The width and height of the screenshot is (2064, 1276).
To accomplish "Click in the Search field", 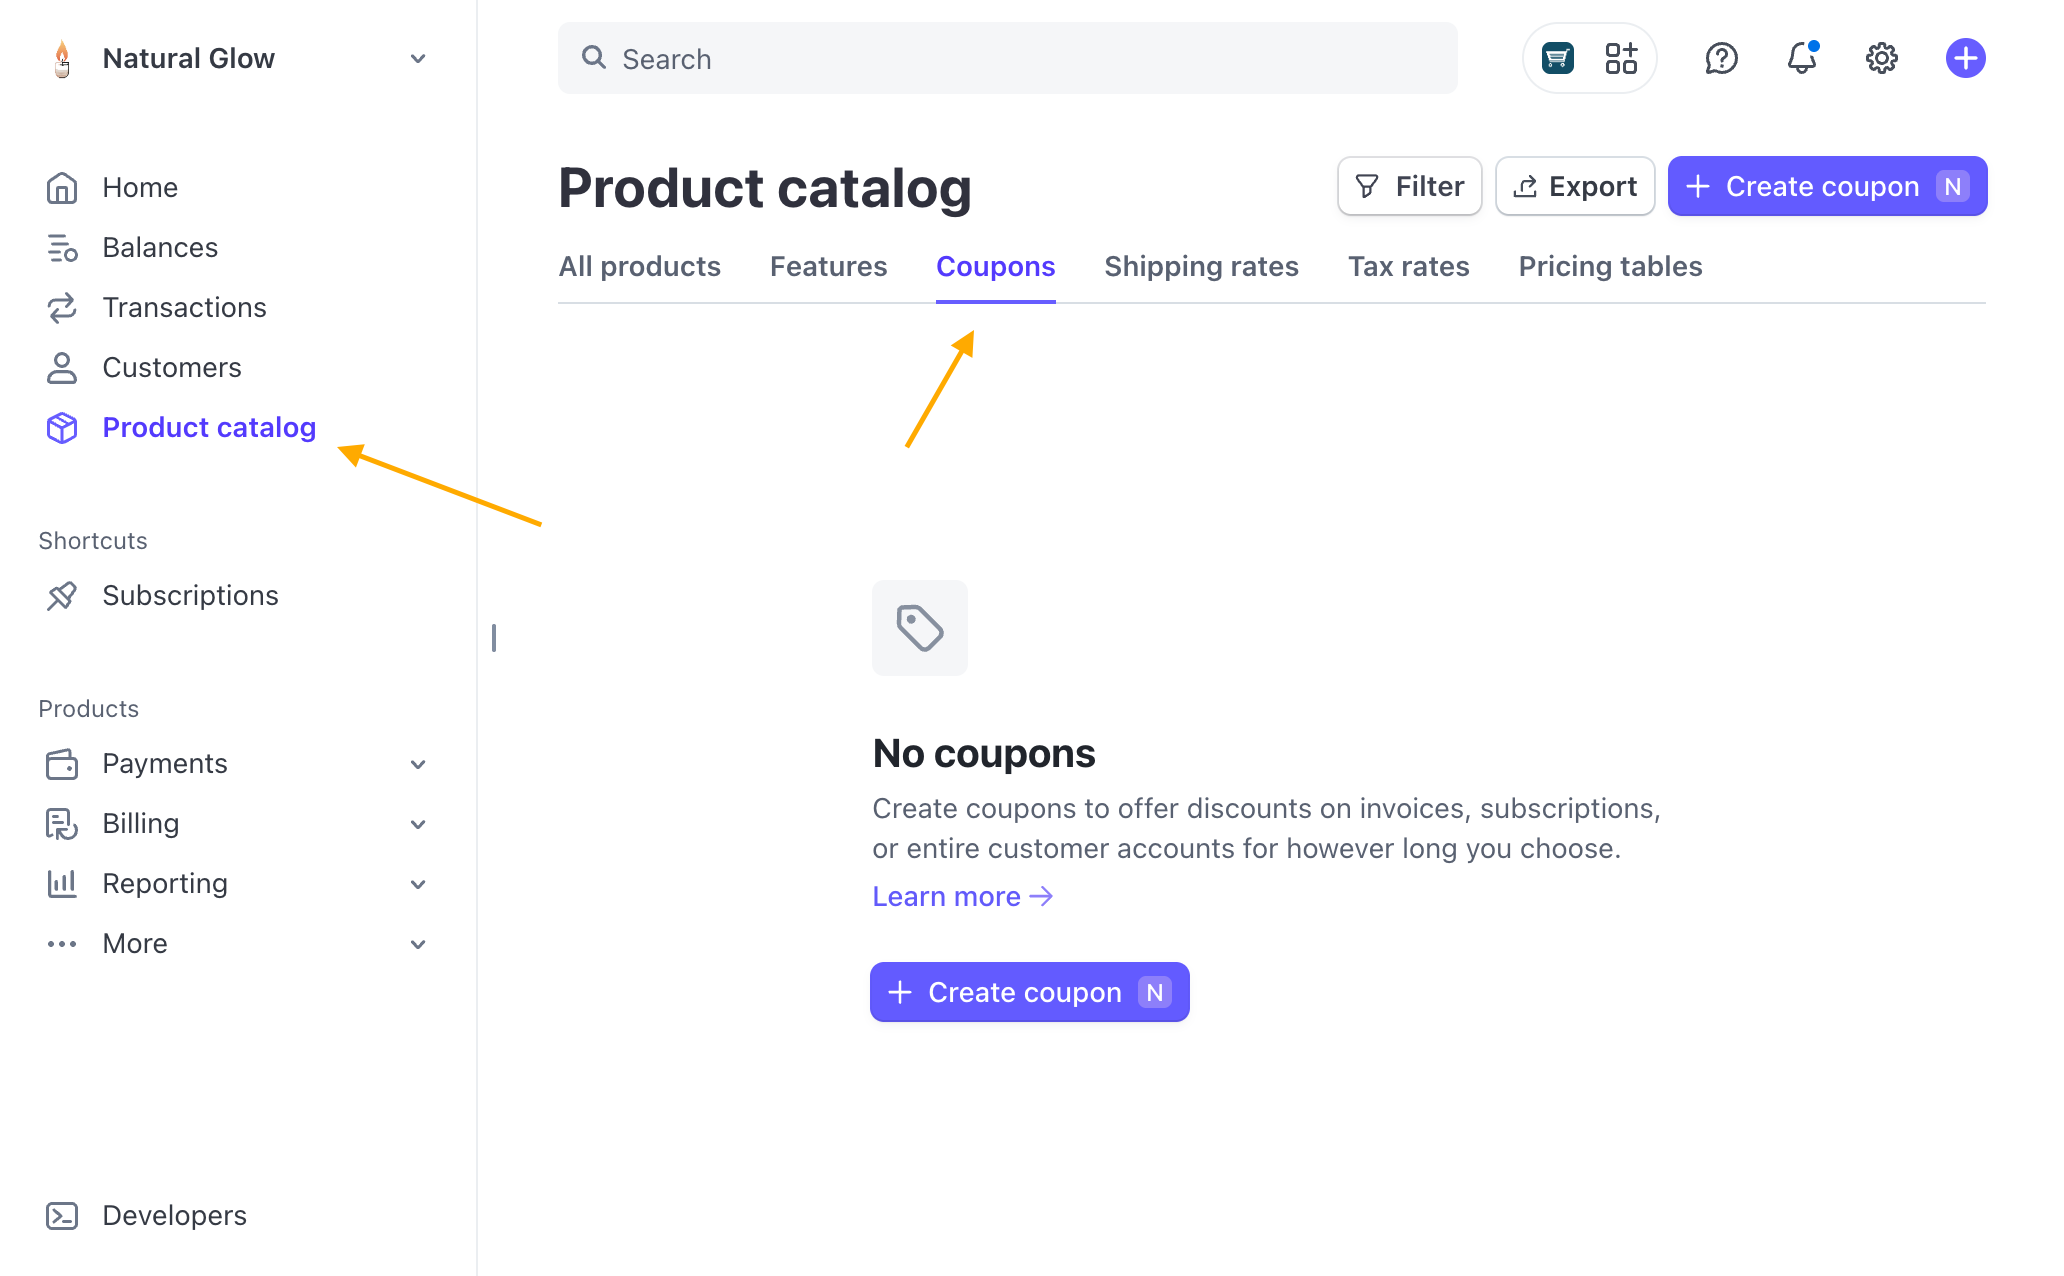I will [1007, 59].
